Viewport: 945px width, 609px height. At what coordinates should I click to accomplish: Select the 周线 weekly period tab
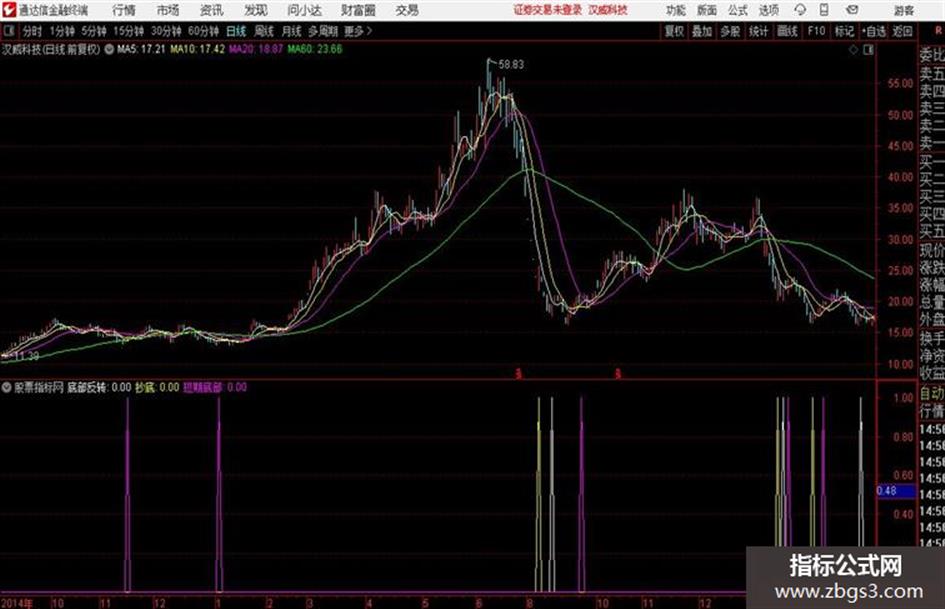(264, 31)
